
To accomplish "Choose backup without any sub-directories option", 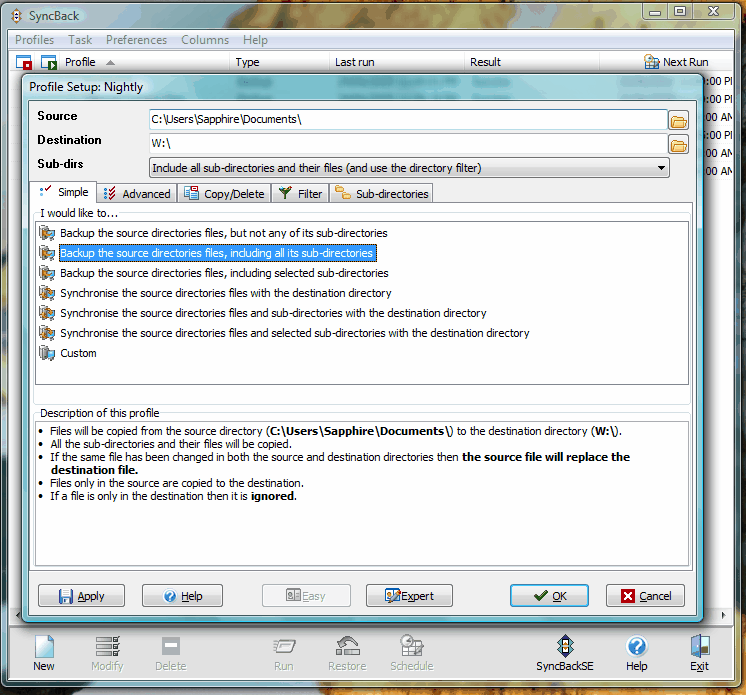I will (x=223, y=233).
